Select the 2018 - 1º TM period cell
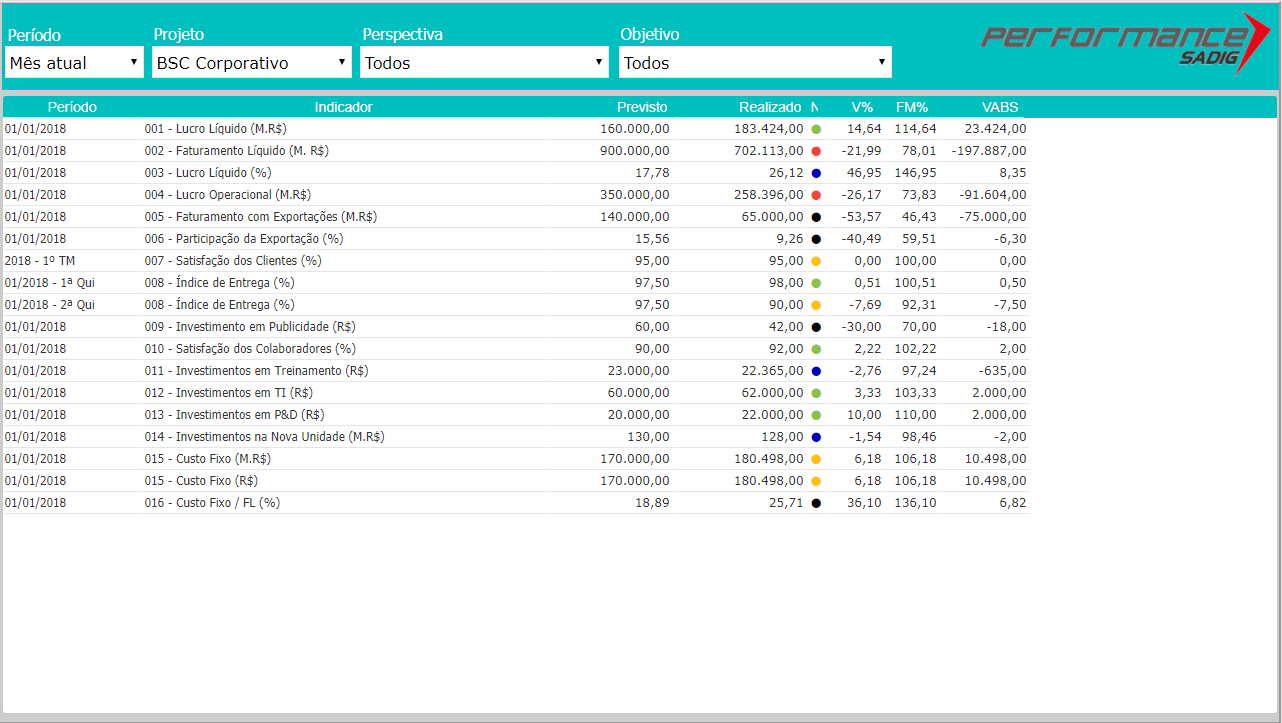Screen dimensions: 1282x723 [40, 261]
